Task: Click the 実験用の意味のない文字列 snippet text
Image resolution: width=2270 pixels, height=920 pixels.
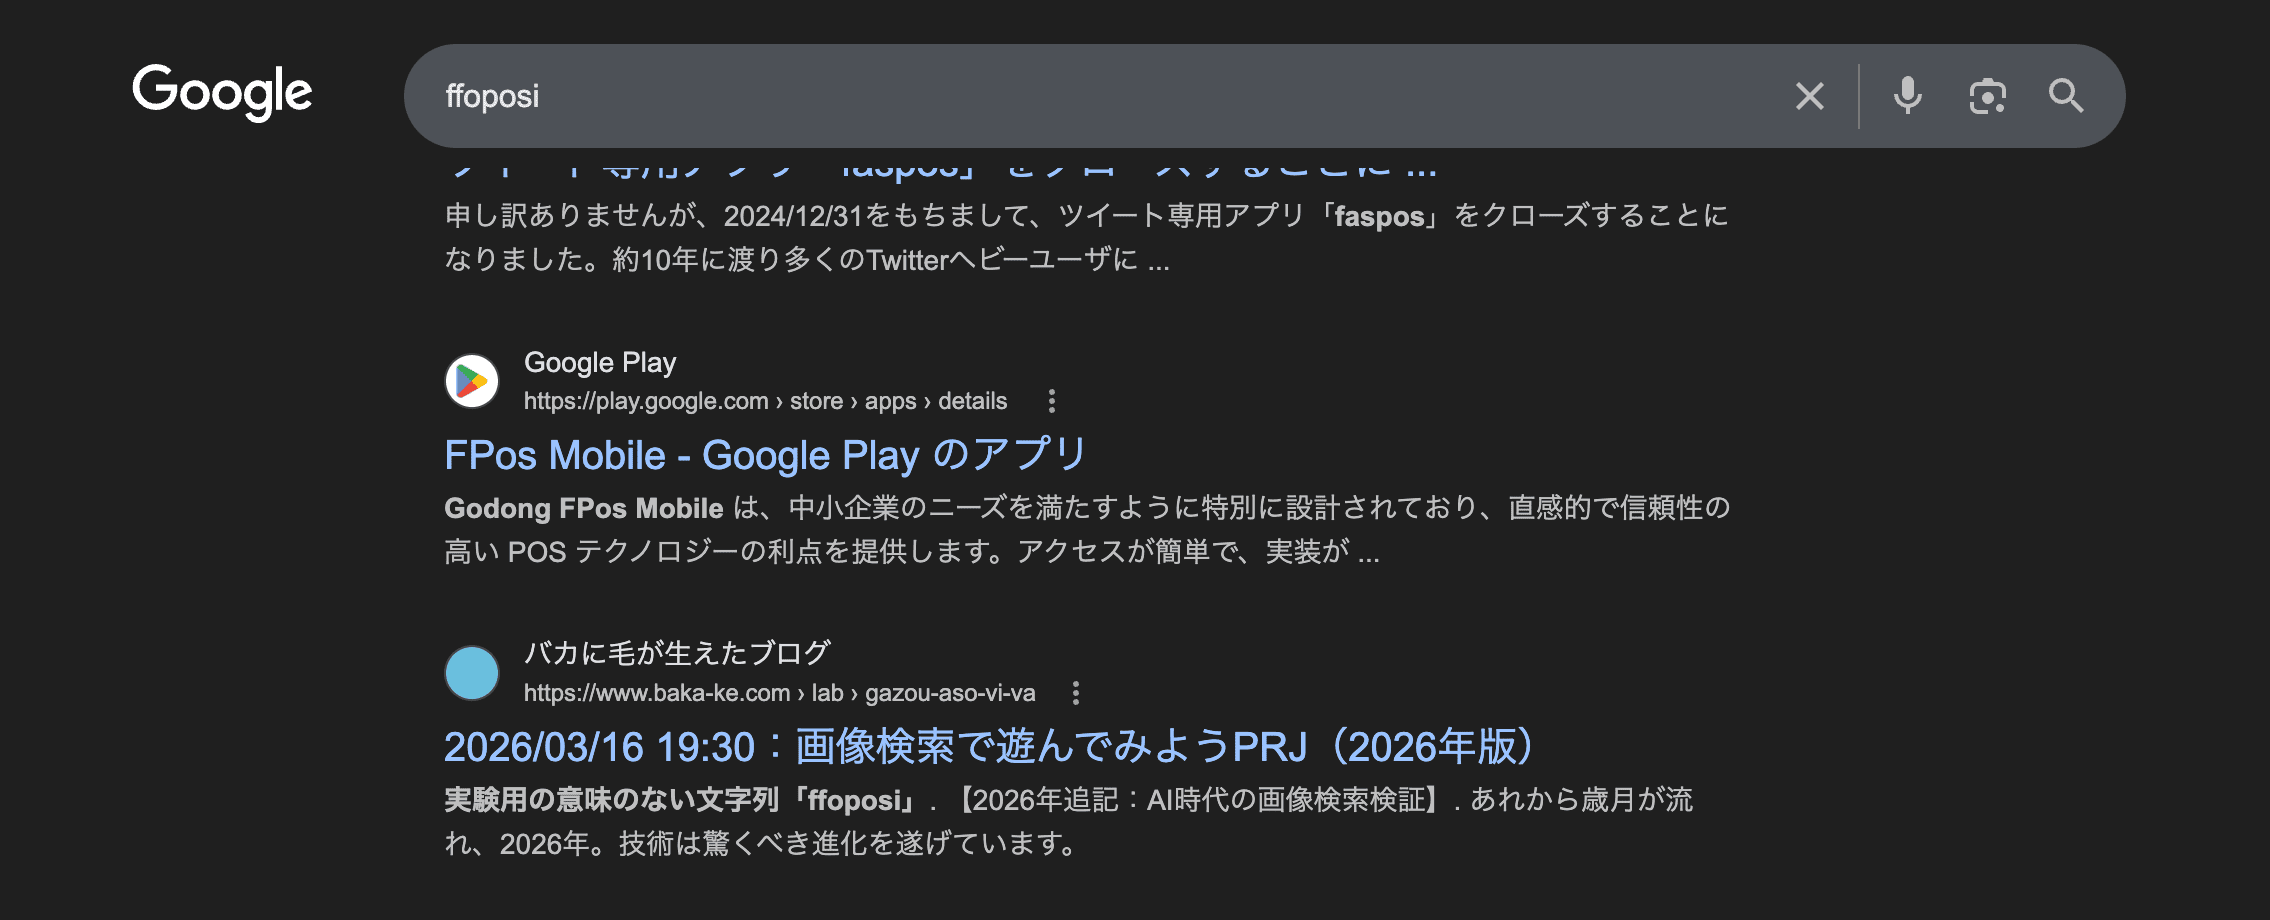Action: [1068, 821]
